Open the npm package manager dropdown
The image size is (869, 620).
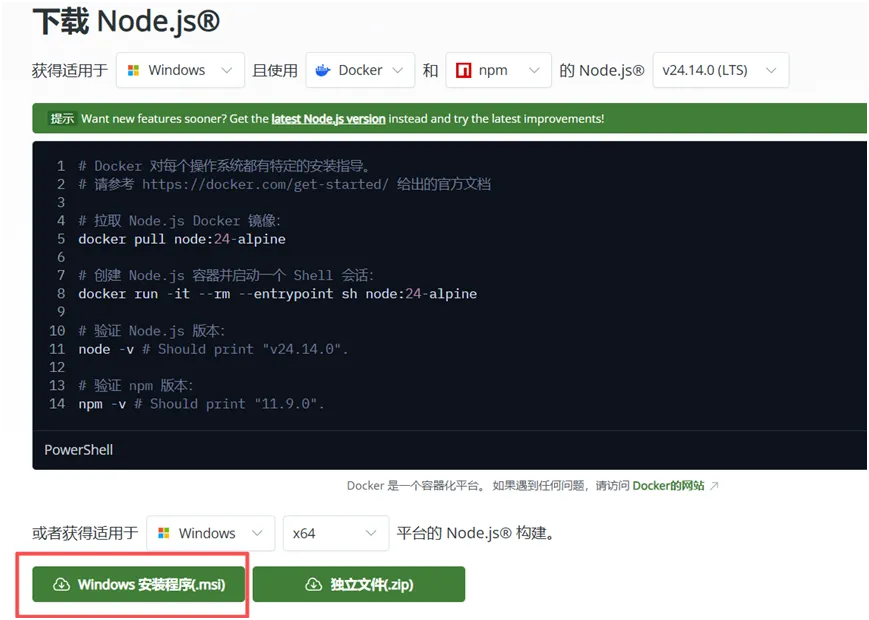(498, 70)
